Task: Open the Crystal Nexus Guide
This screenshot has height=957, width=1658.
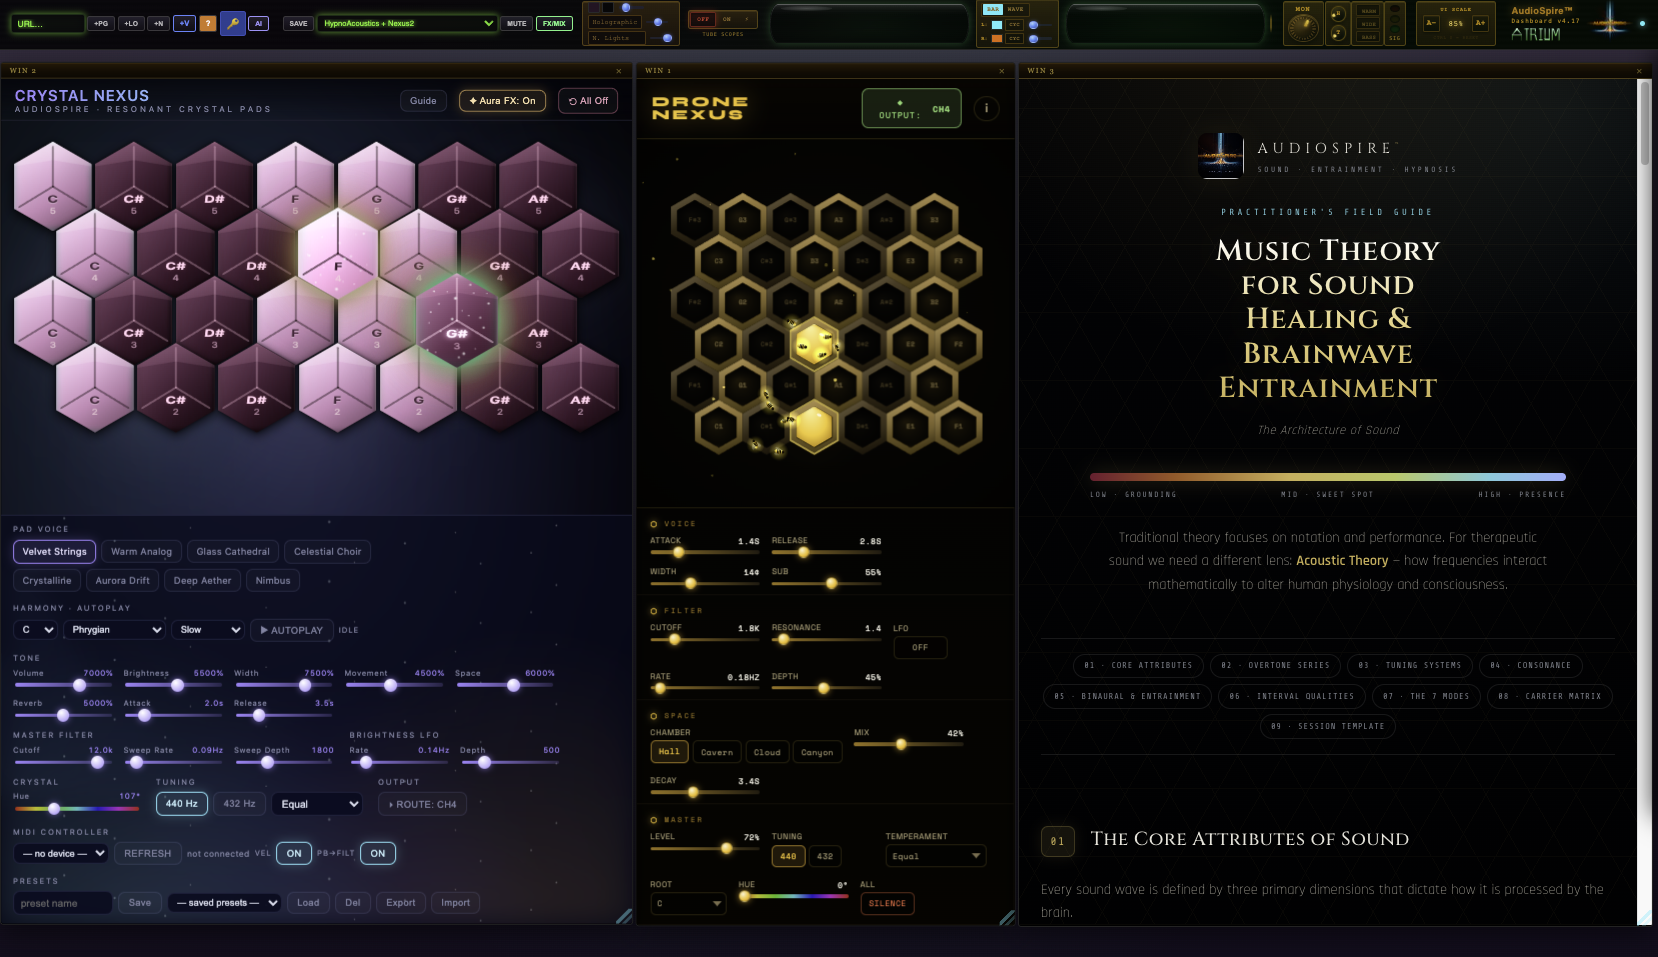Action: [423, 101]
